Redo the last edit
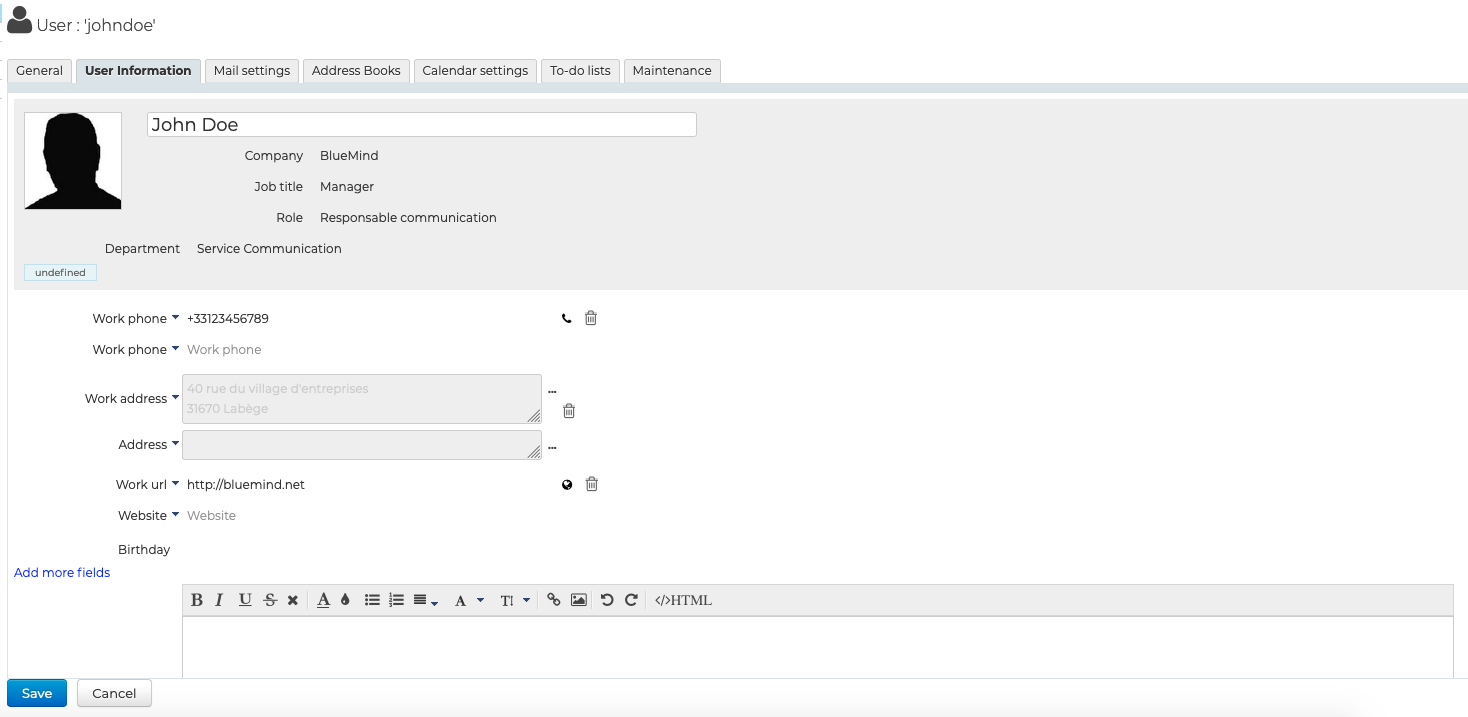 [631, 600]
